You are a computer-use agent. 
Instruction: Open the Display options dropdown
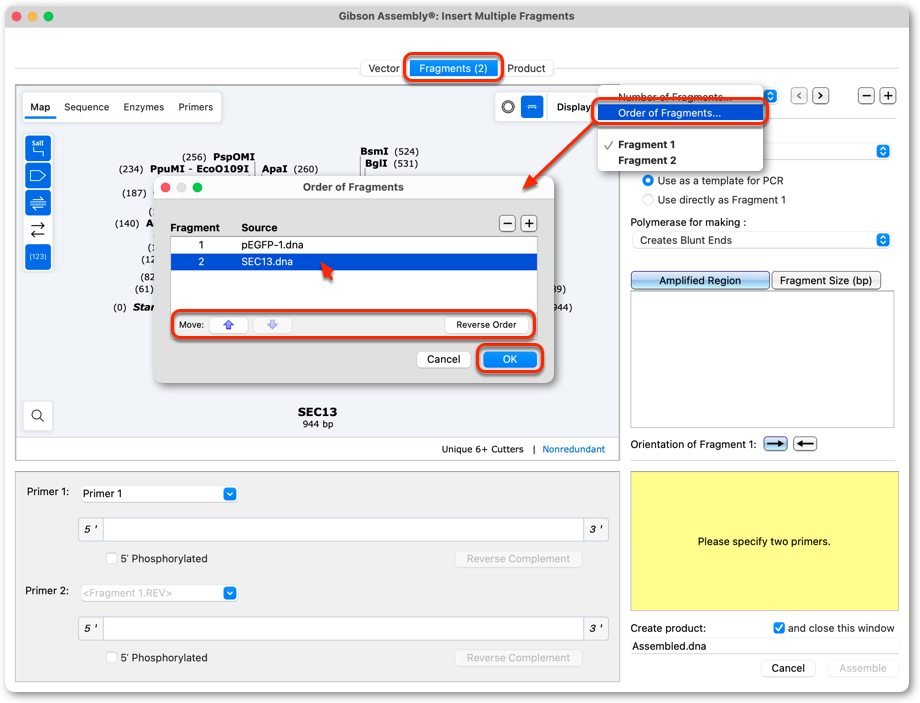[x=573, y=107]
